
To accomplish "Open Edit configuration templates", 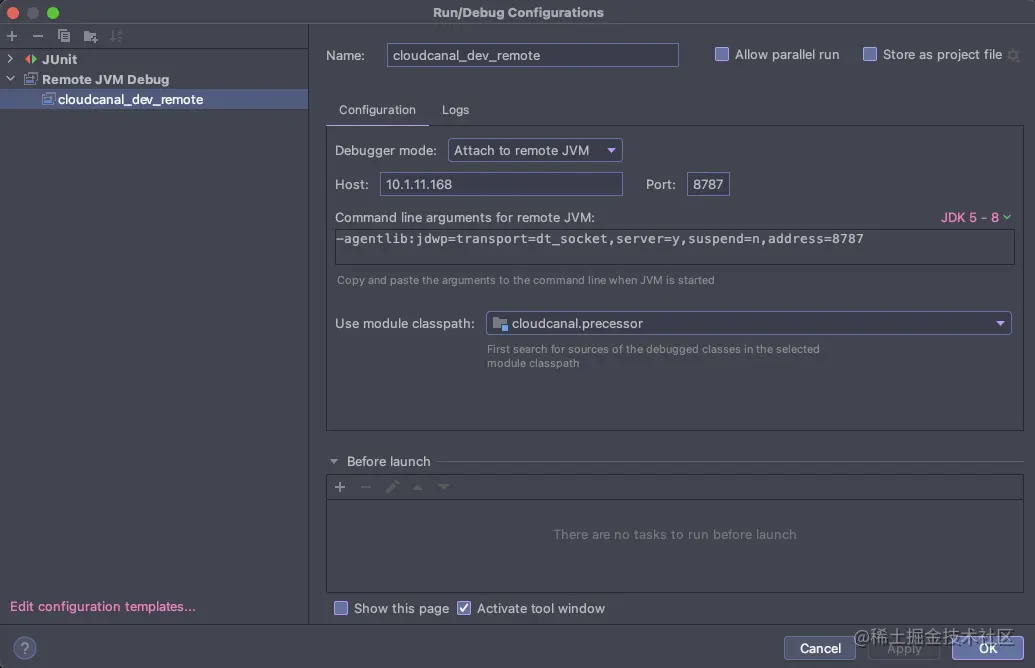I will 101,606.
